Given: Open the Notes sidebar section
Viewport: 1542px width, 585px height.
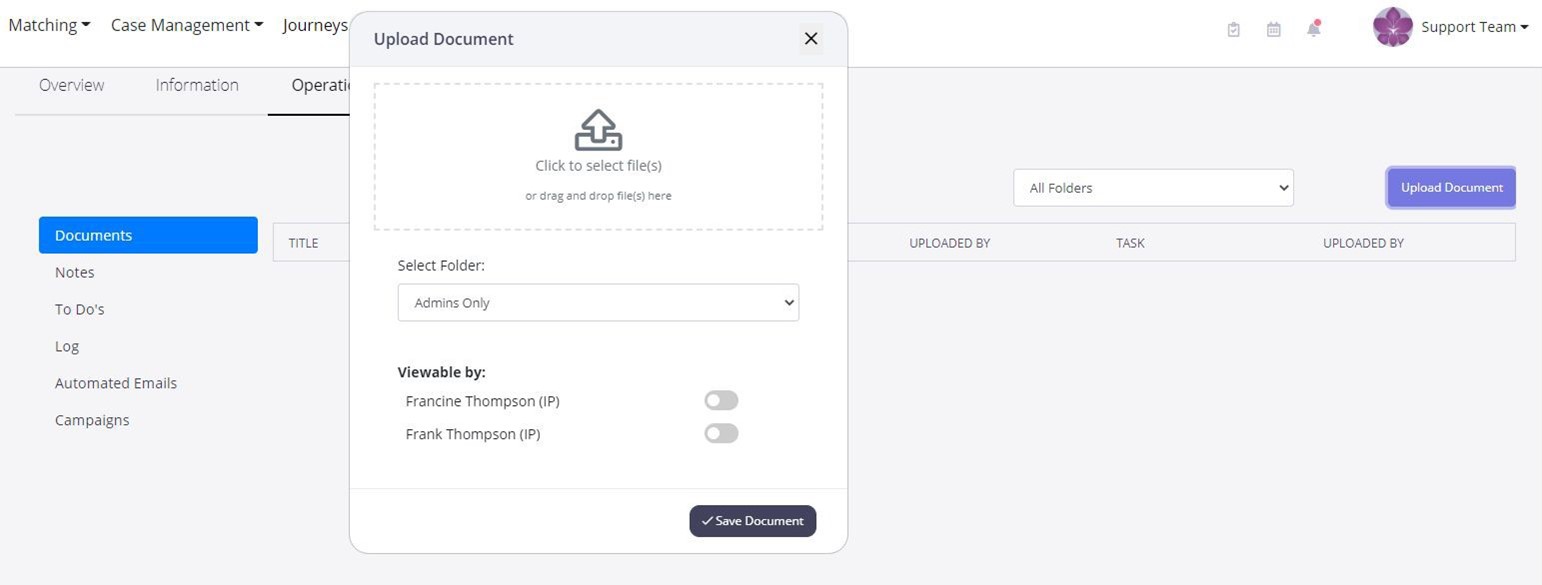Looking at the screenshot, I should [74, 271].
